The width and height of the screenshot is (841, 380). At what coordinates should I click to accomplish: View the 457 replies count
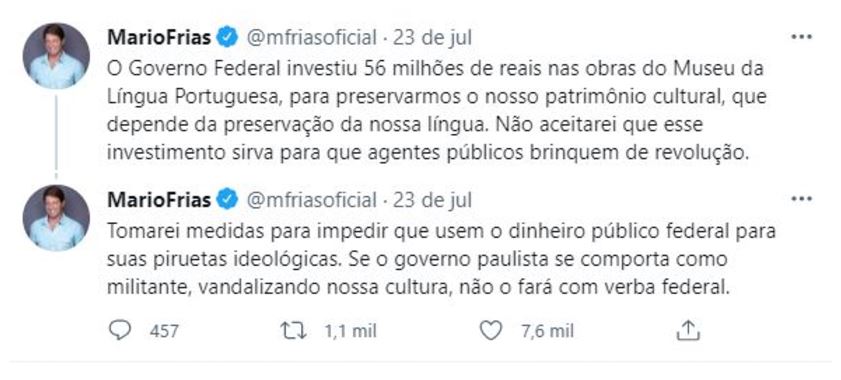[164, 331]
